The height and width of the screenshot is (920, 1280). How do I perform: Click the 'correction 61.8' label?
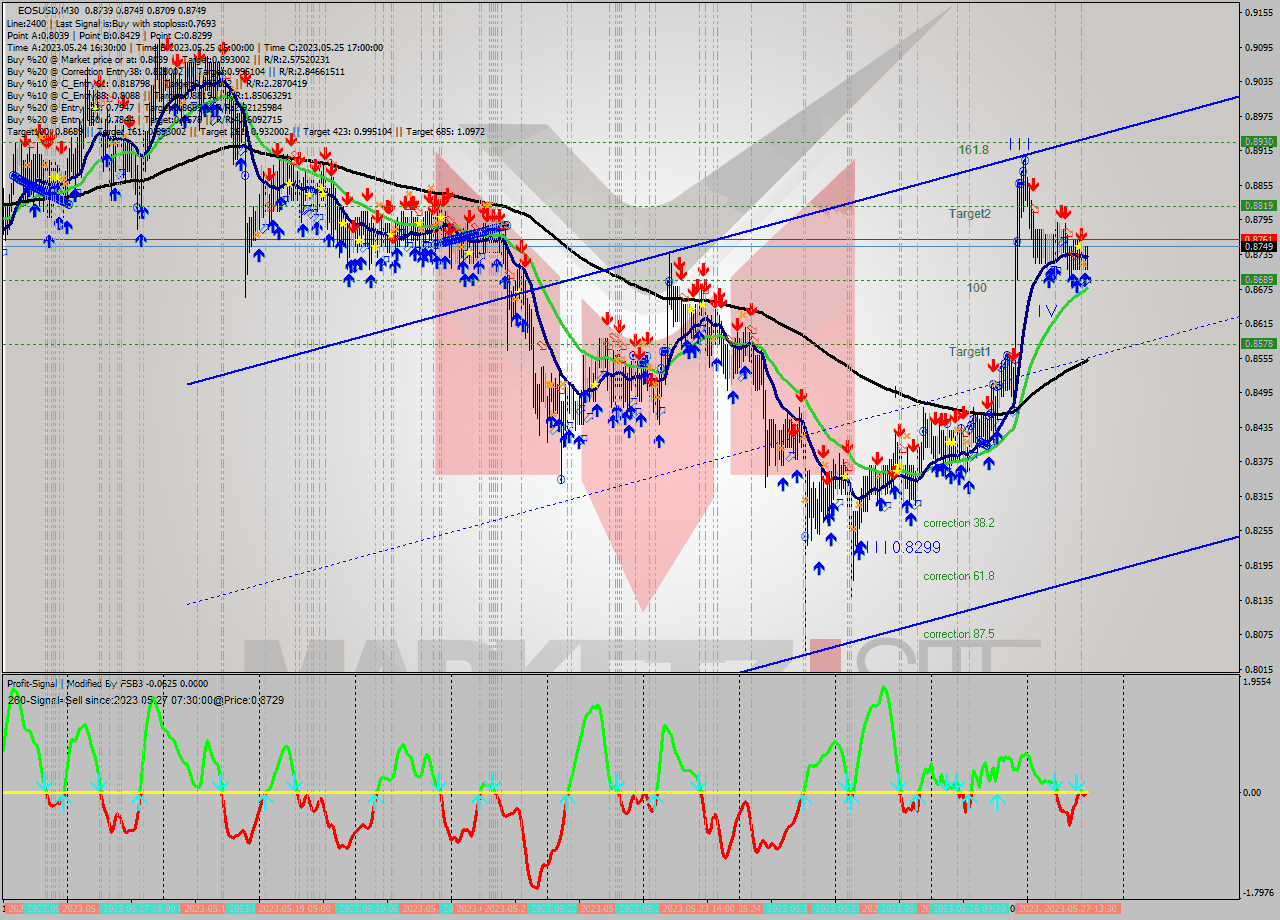958,575
